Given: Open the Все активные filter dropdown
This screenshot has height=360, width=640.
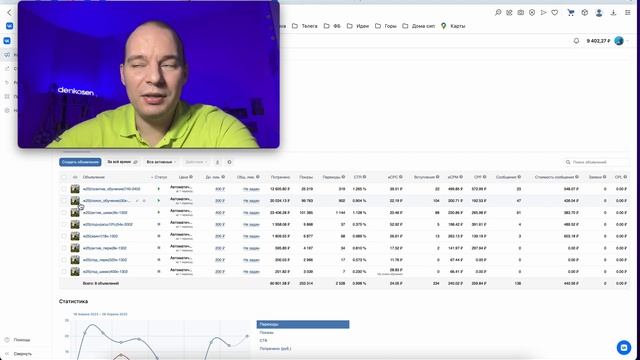Looking at the screenshot, I should coord(161,162).
